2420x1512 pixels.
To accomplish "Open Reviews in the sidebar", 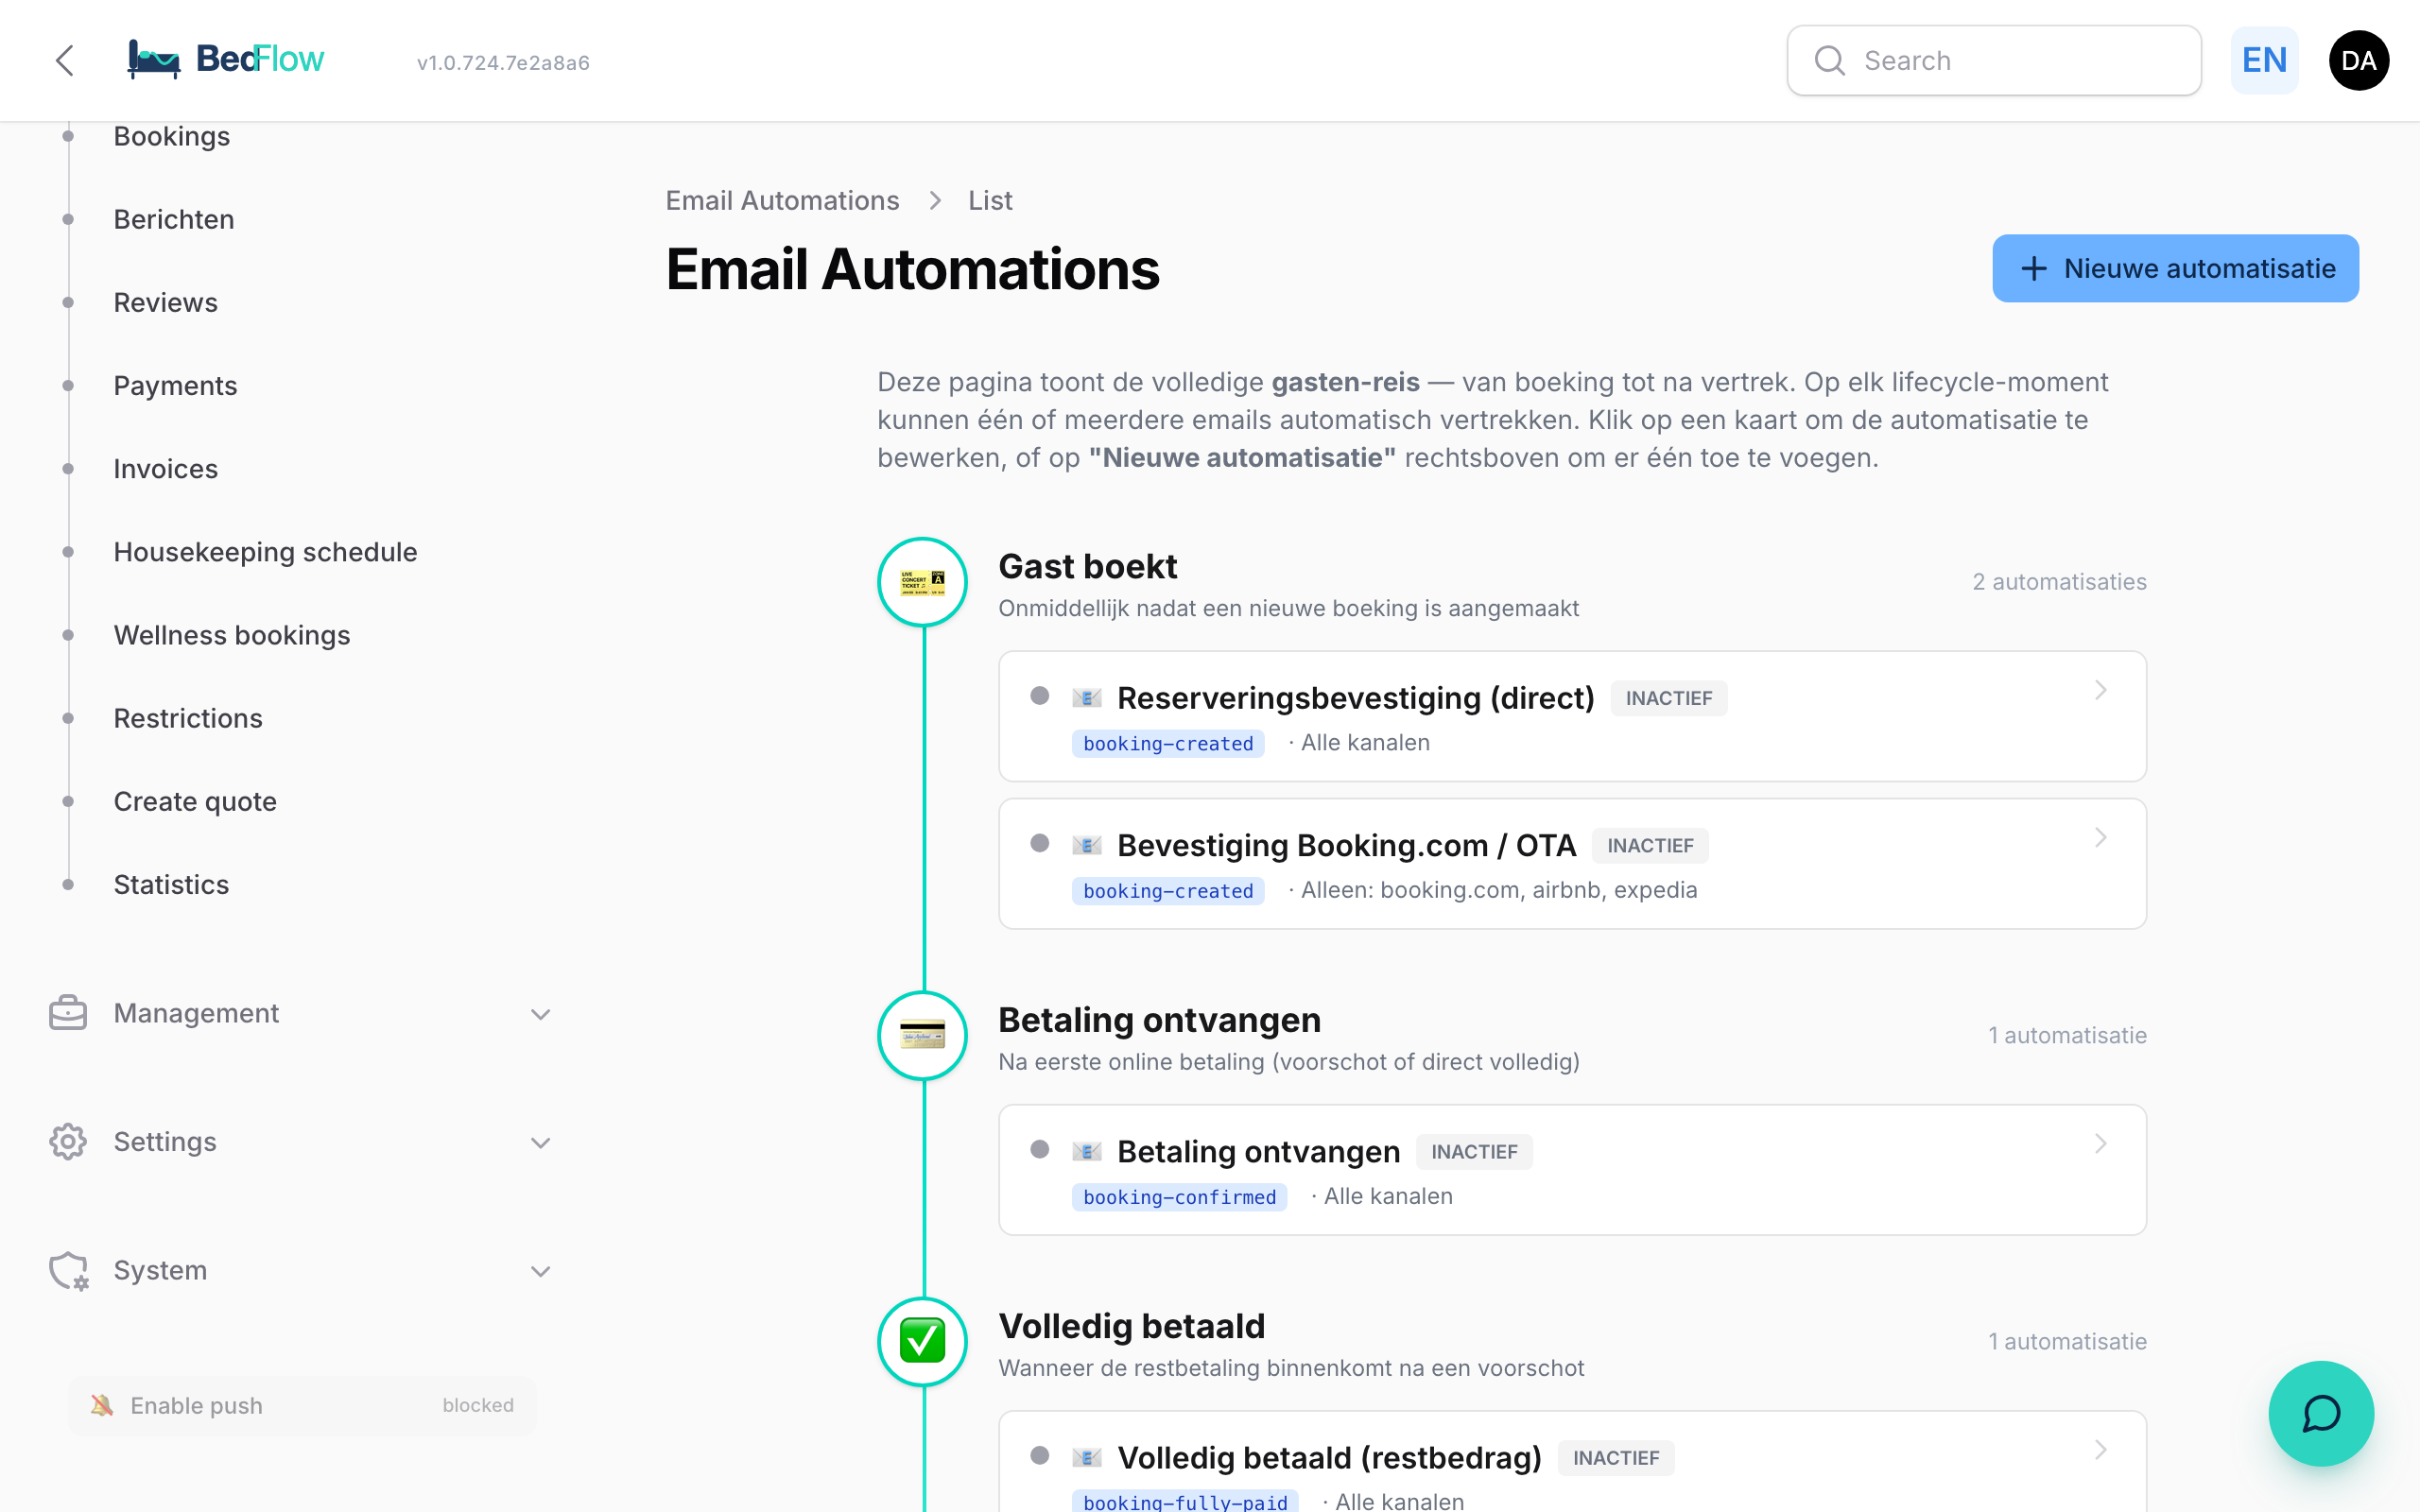I will [165, 302].
